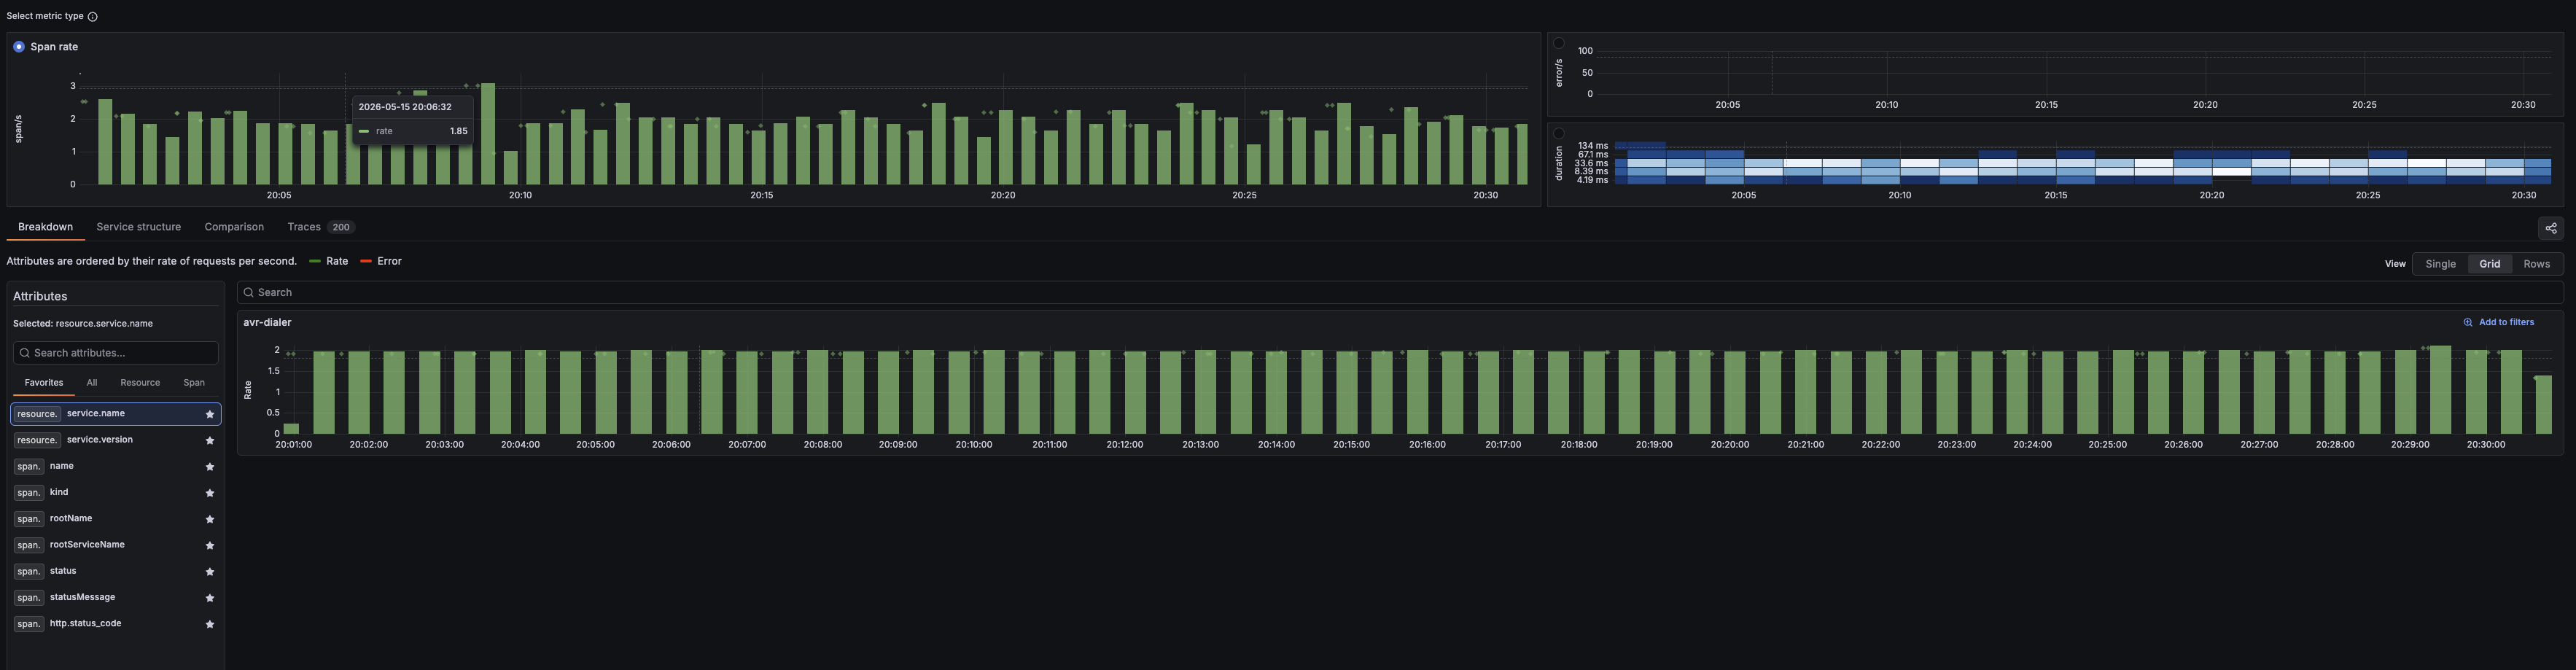Image resolution: width=2576 pixels, height=670 pixels.
Task: Select the span http.status_code attribute
Action: click(116, 624)
